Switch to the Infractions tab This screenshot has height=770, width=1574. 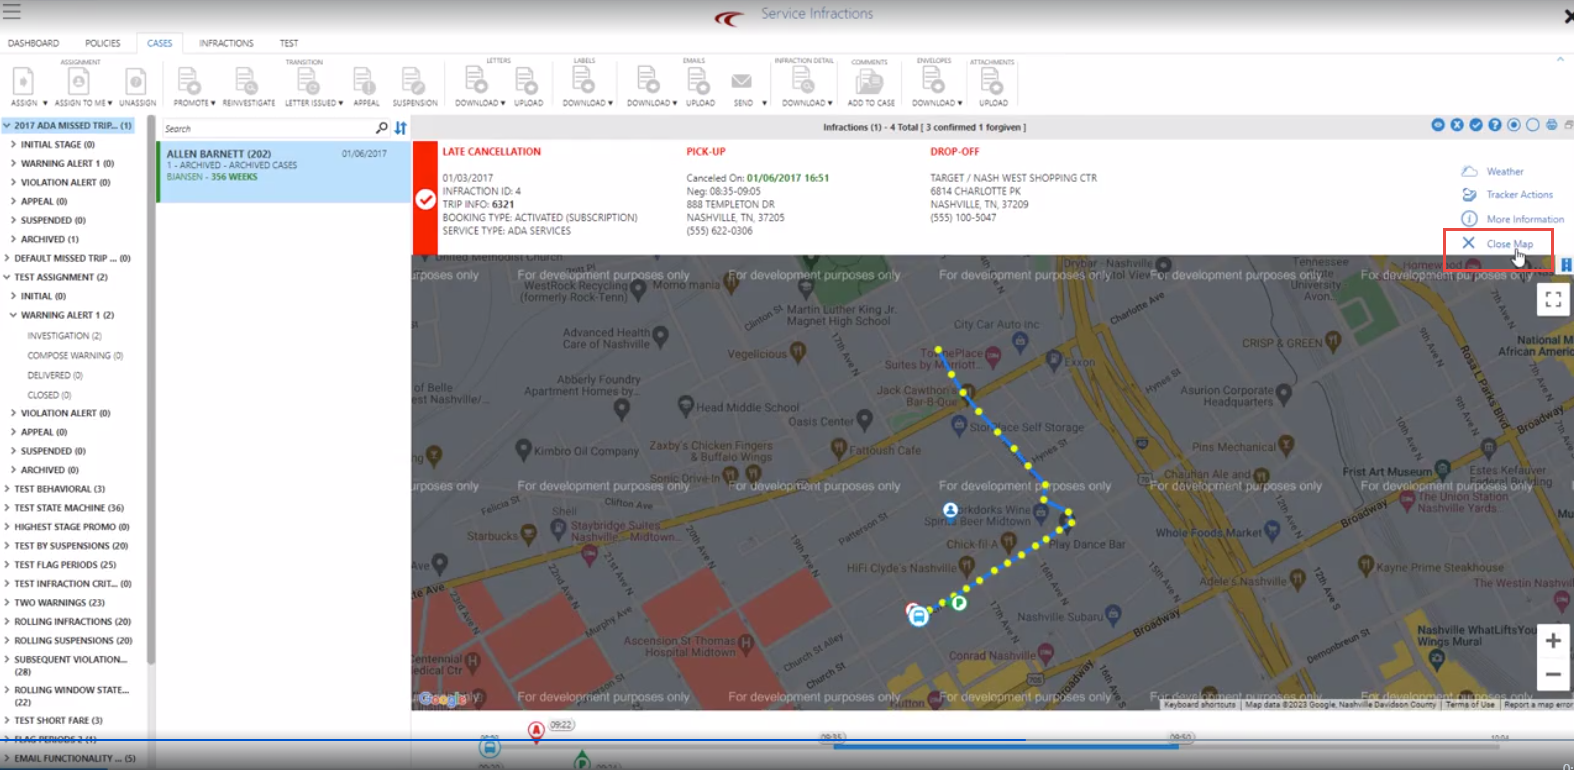pyautogui.click(x=226, y=43)
